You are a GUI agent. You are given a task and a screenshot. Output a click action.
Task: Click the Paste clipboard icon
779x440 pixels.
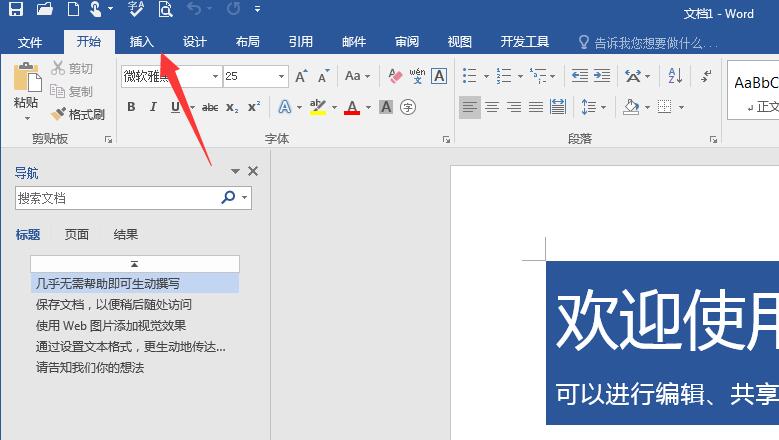pyautogui.click(x=26, y=78)
